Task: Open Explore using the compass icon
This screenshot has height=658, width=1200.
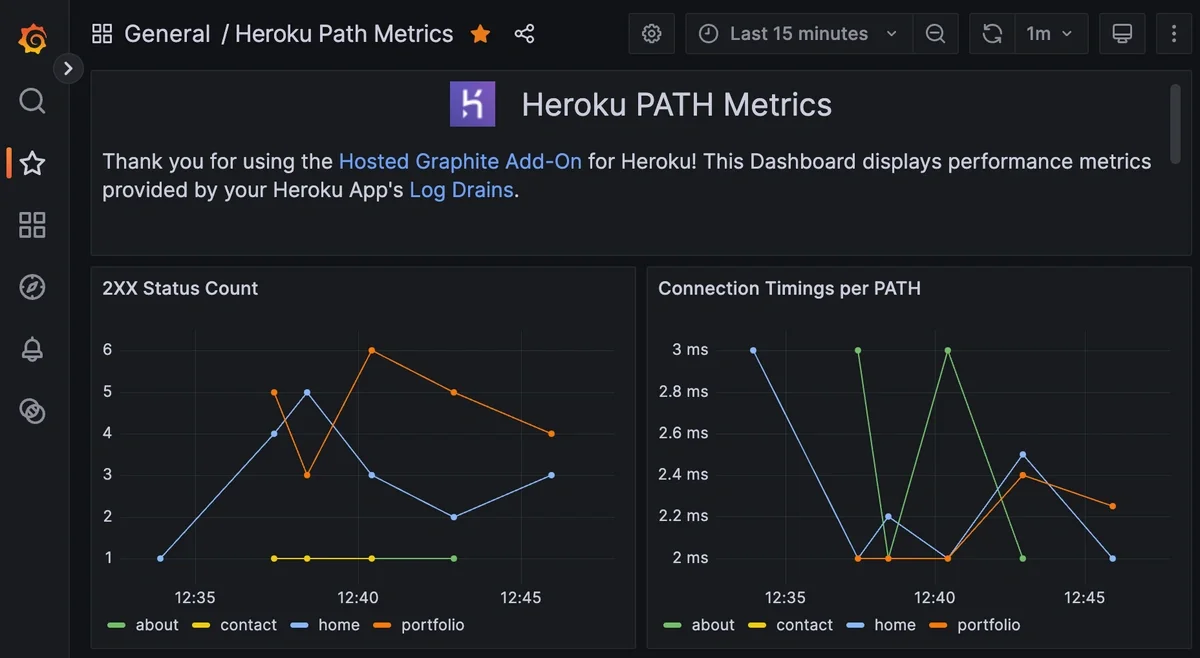Action: [31, 287]
